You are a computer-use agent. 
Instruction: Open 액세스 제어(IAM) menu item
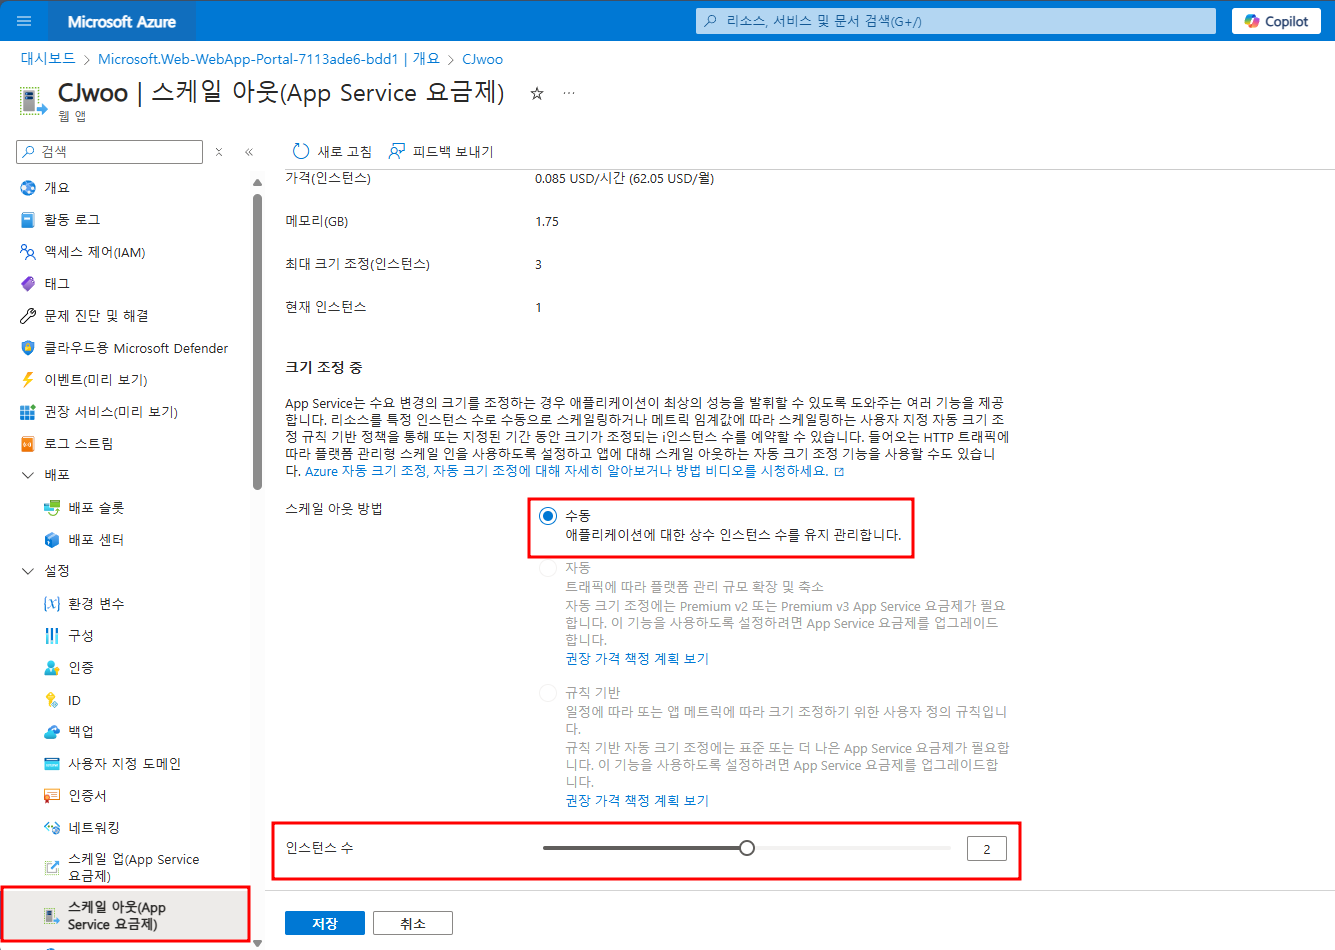[x=95, y=252]
